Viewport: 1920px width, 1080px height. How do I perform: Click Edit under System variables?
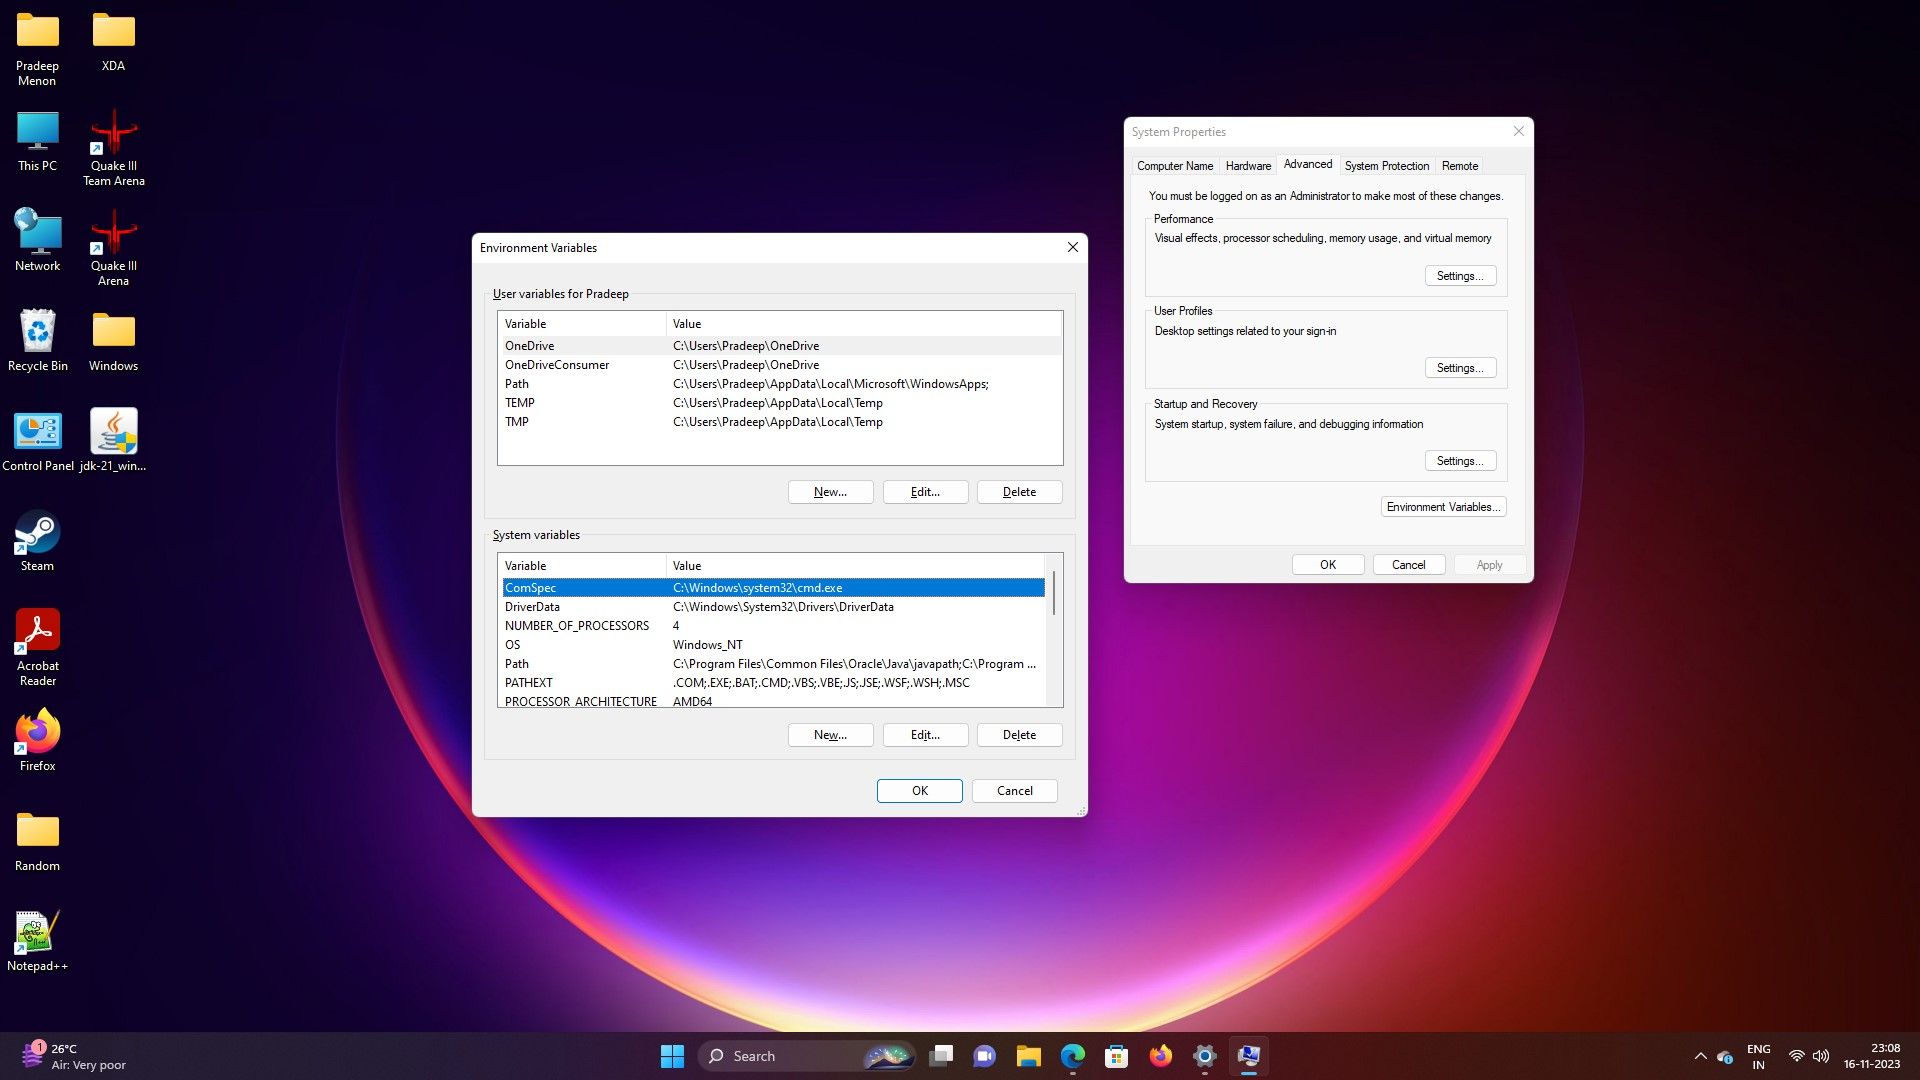[925, 735]
